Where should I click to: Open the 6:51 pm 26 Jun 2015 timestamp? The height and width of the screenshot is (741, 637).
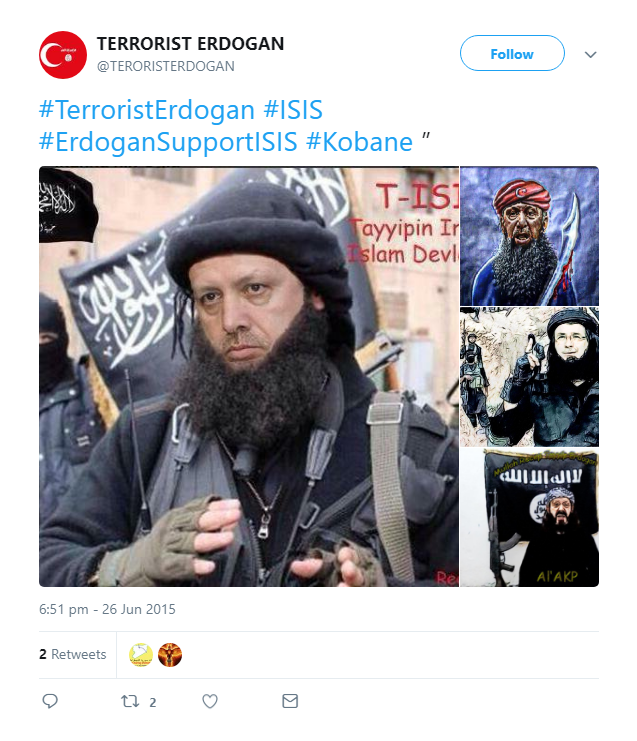[x=107, y=609]
